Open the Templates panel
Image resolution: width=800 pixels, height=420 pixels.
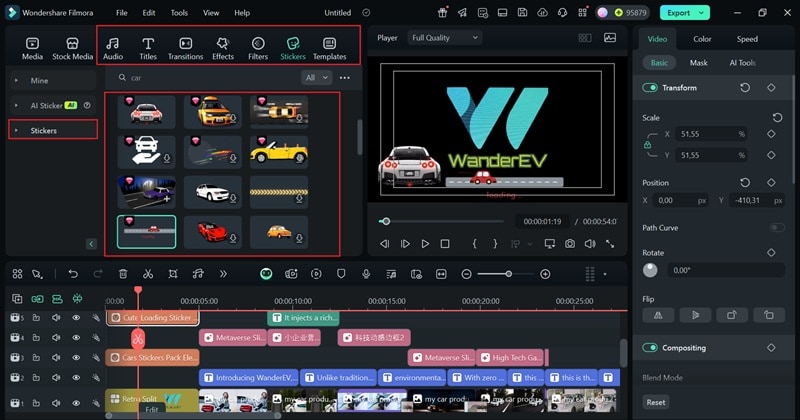[330, 48]
